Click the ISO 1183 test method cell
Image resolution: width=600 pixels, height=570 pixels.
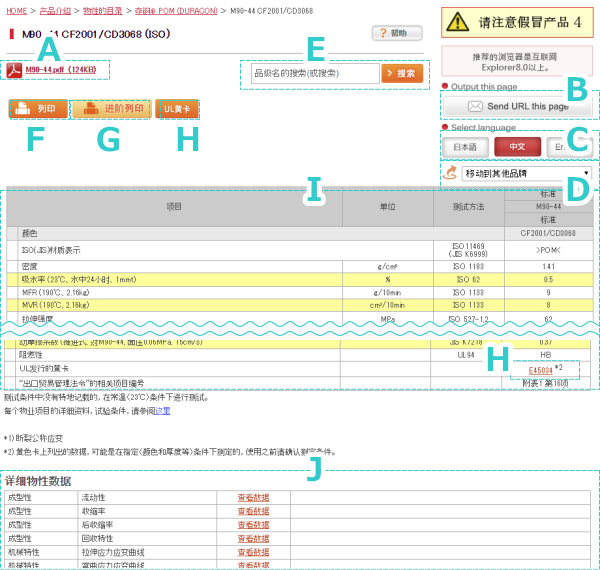(x=468, y=267)
